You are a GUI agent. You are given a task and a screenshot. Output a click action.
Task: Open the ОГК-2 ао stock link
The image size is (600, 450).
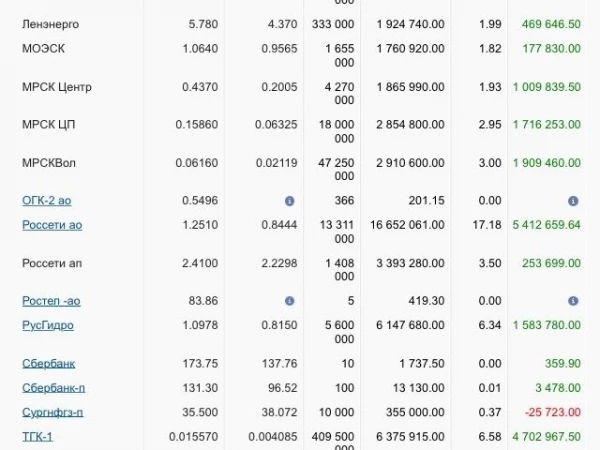pyautogui.click(x=47, y=201)
